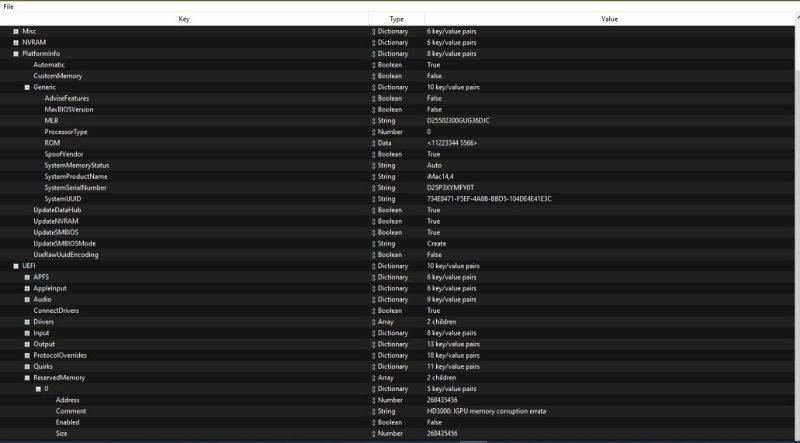
Task: Click the horizontal scrollbar thumb at bottom
Action: tap(473, 441)
